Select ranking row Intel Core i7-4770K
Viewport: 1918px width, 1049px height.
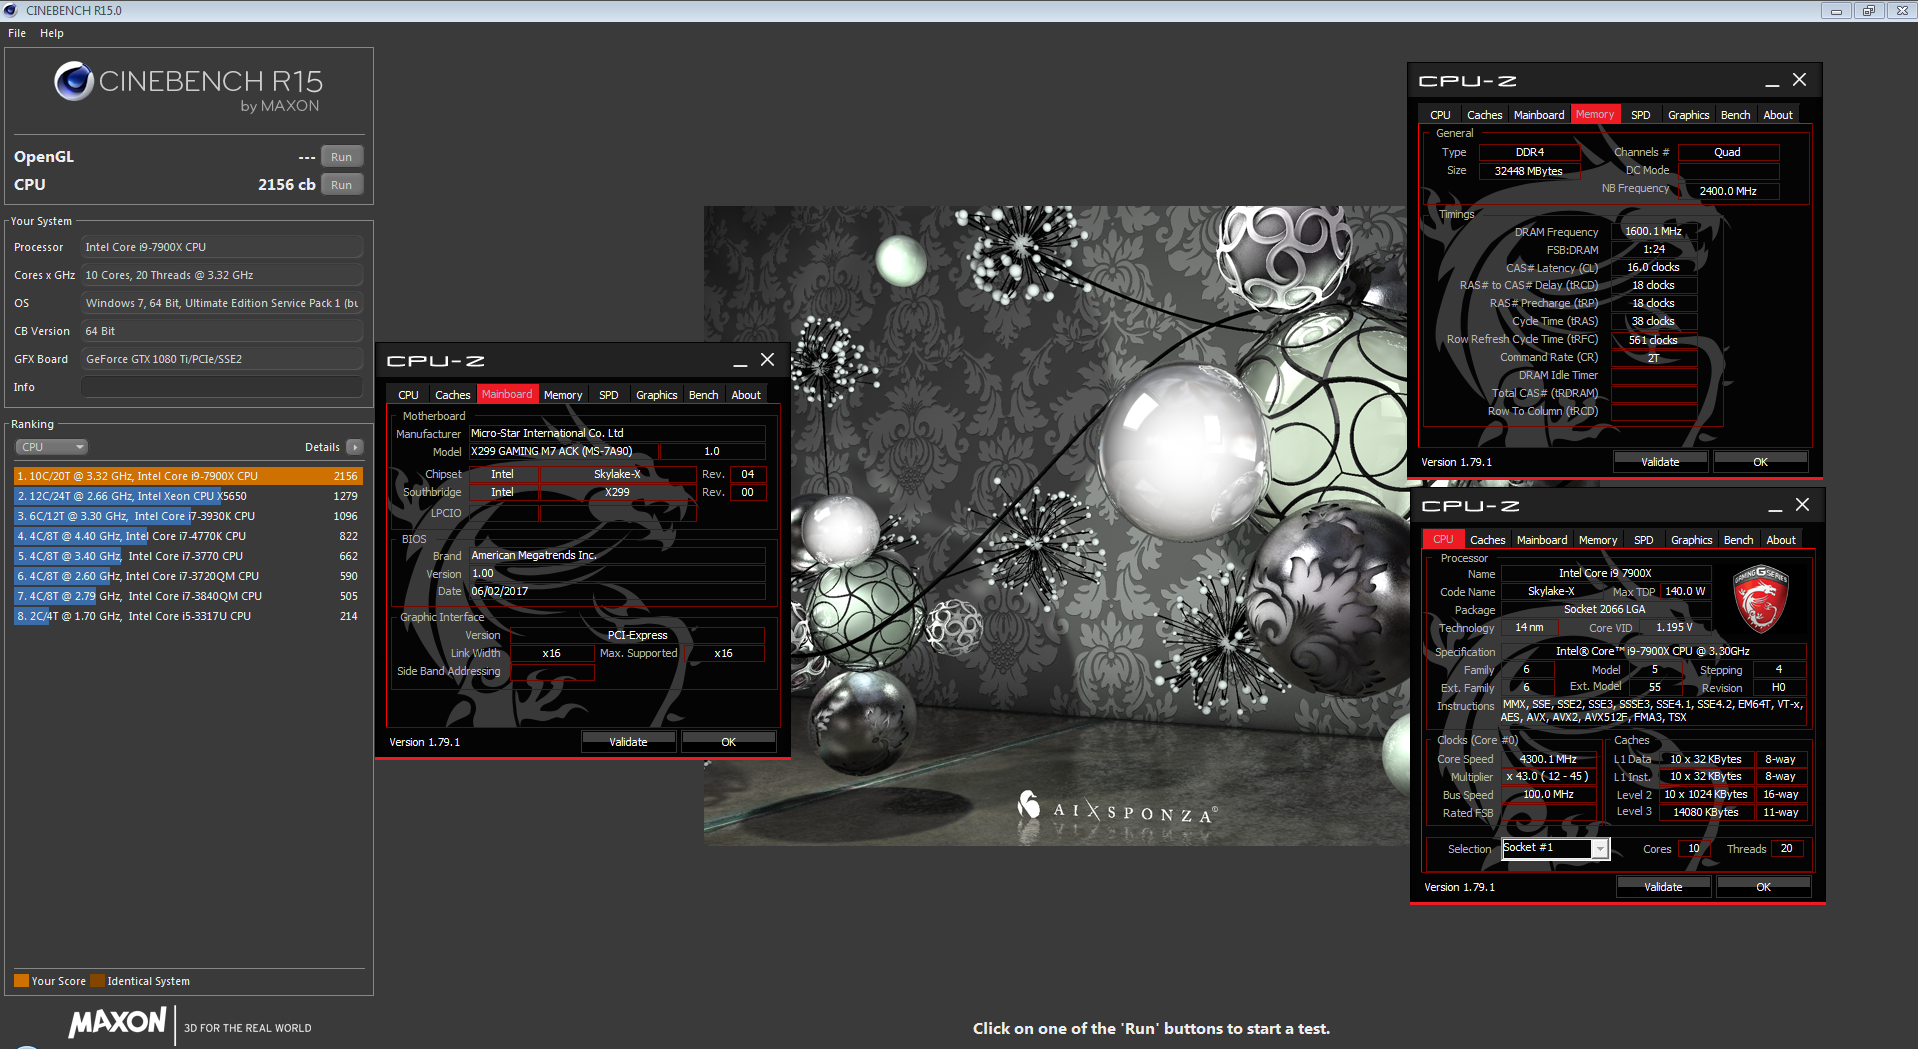[188, 536]
